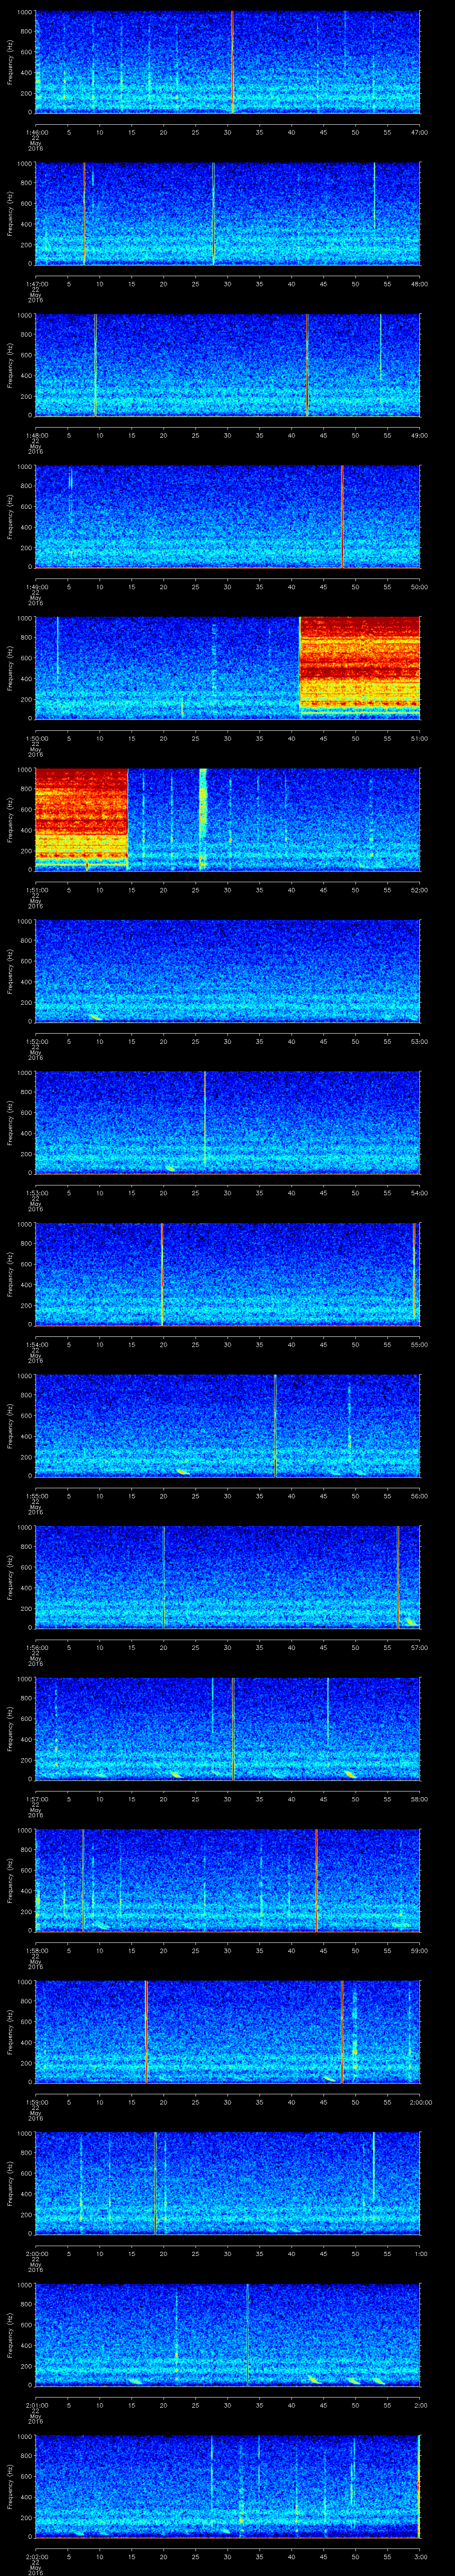
Task: Select the spectrogram panel beginning at 2:01:00
Action: click(227, 2334)
